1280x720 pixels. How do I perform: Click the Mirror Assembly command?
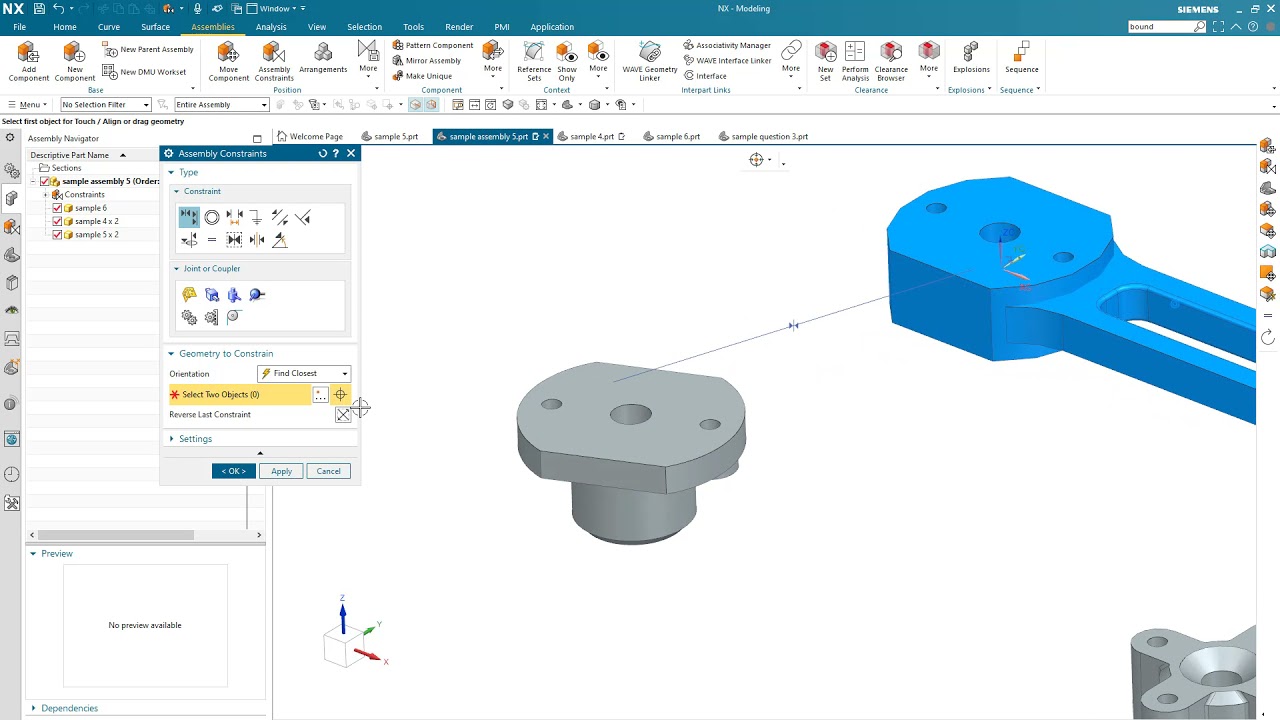click(427, 60)
